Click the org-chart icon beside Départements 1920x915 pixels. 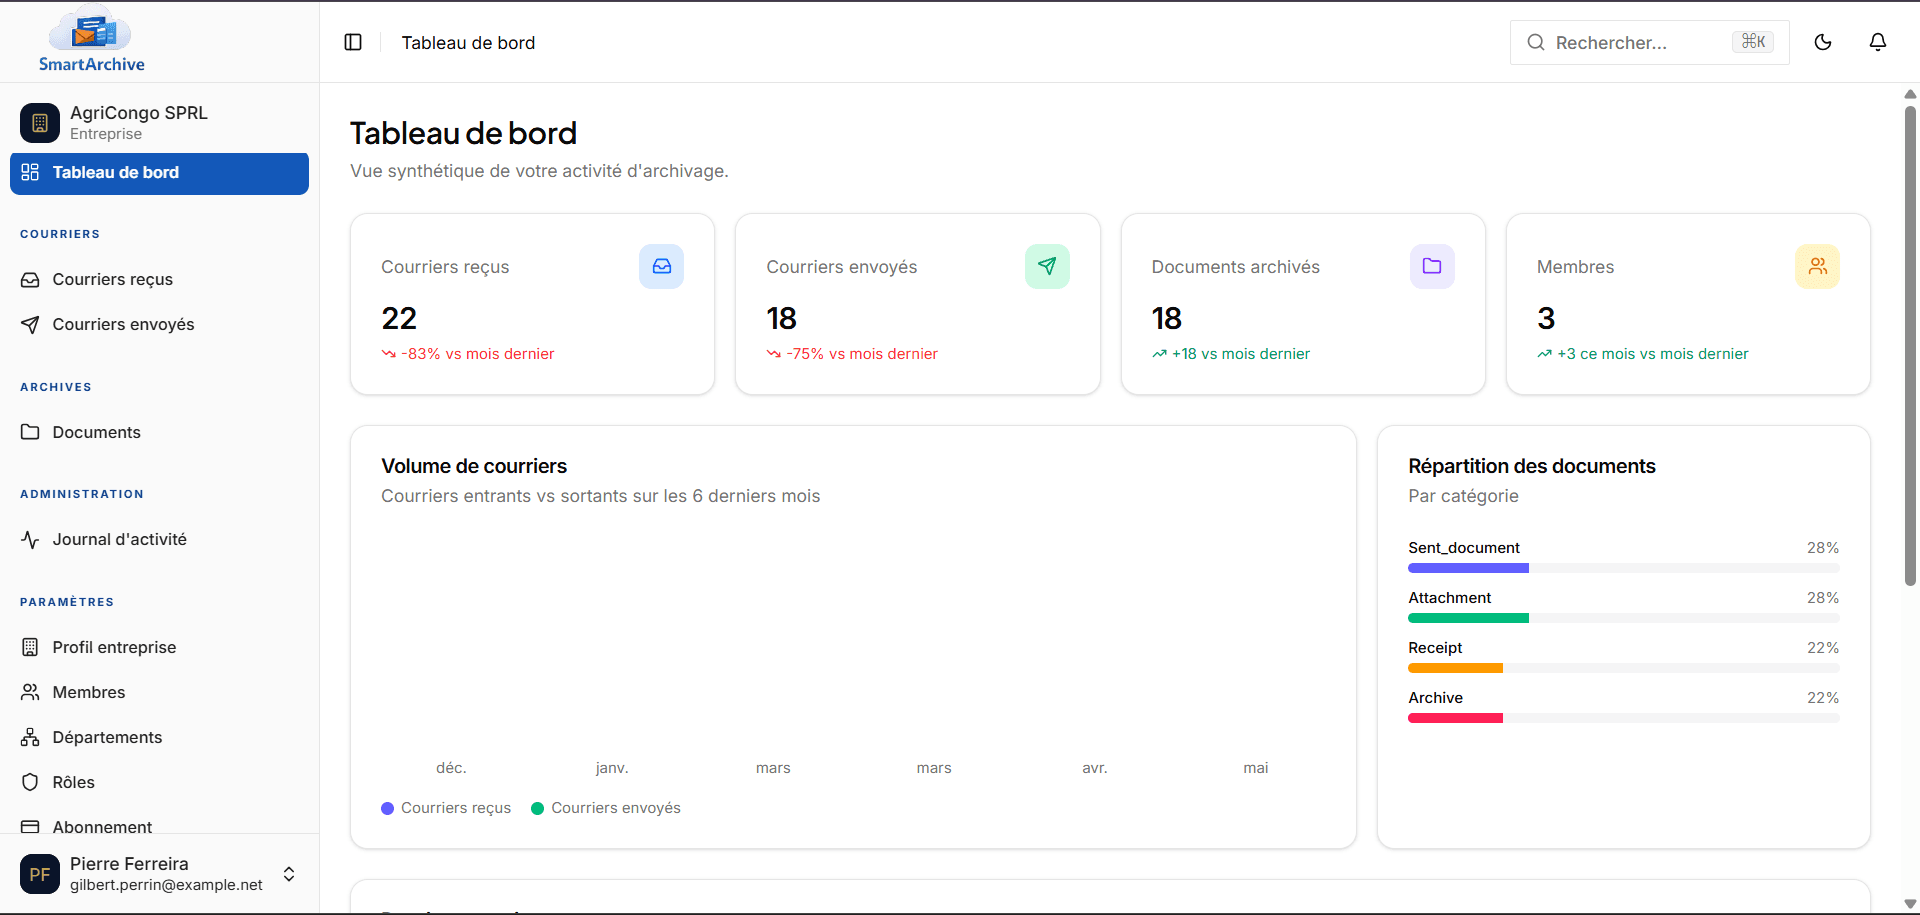30,737
